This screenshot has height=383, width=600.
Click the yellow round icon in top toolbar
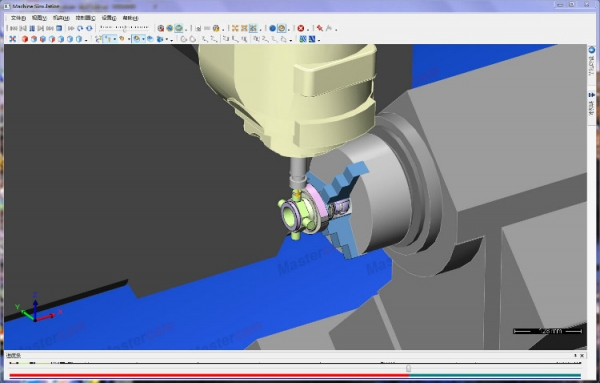[x=216, y=28]
